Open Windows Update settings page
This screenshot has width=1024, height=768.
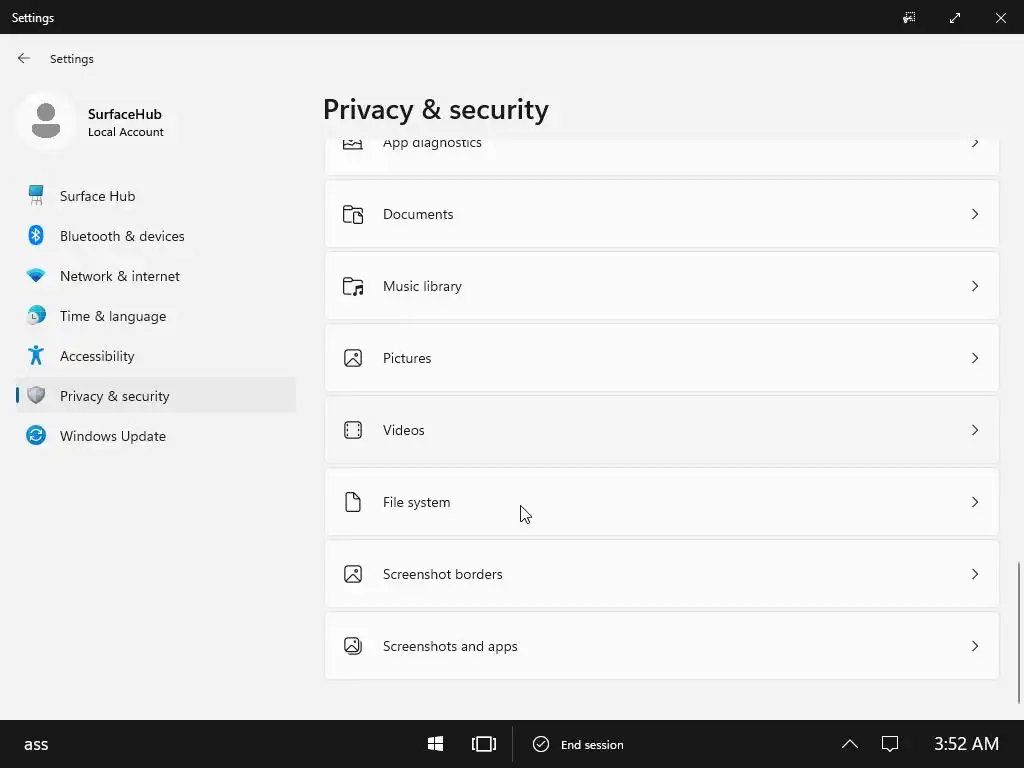coord(156,436)
